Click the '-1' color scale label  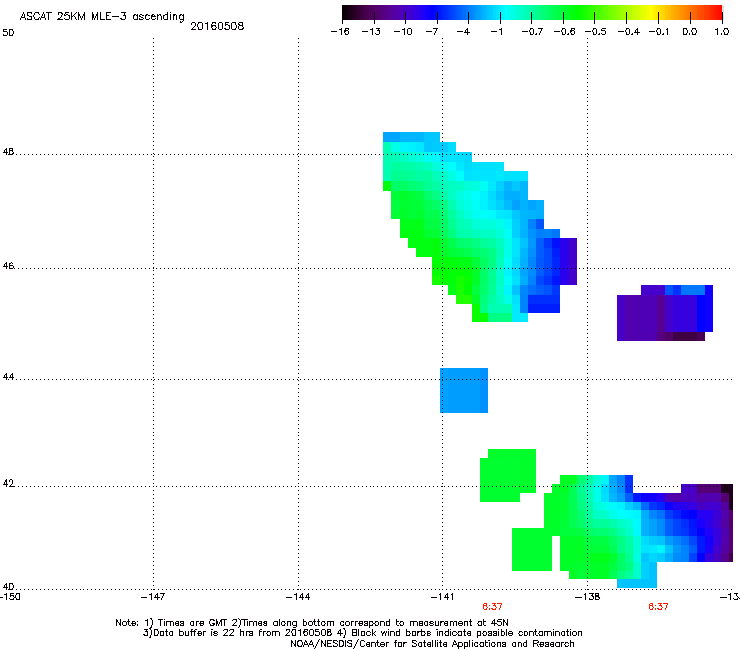[x=496, y=32]
